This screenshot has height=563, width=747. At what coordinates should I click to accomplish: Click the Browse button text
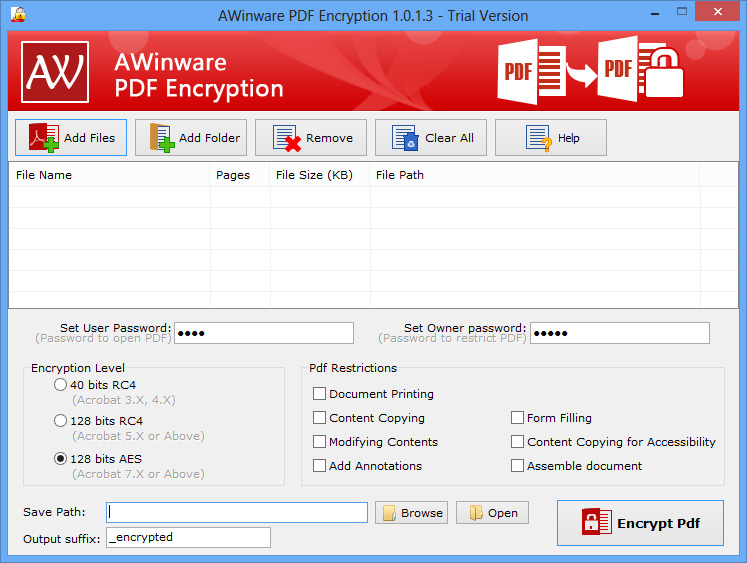tap(422, 513)
